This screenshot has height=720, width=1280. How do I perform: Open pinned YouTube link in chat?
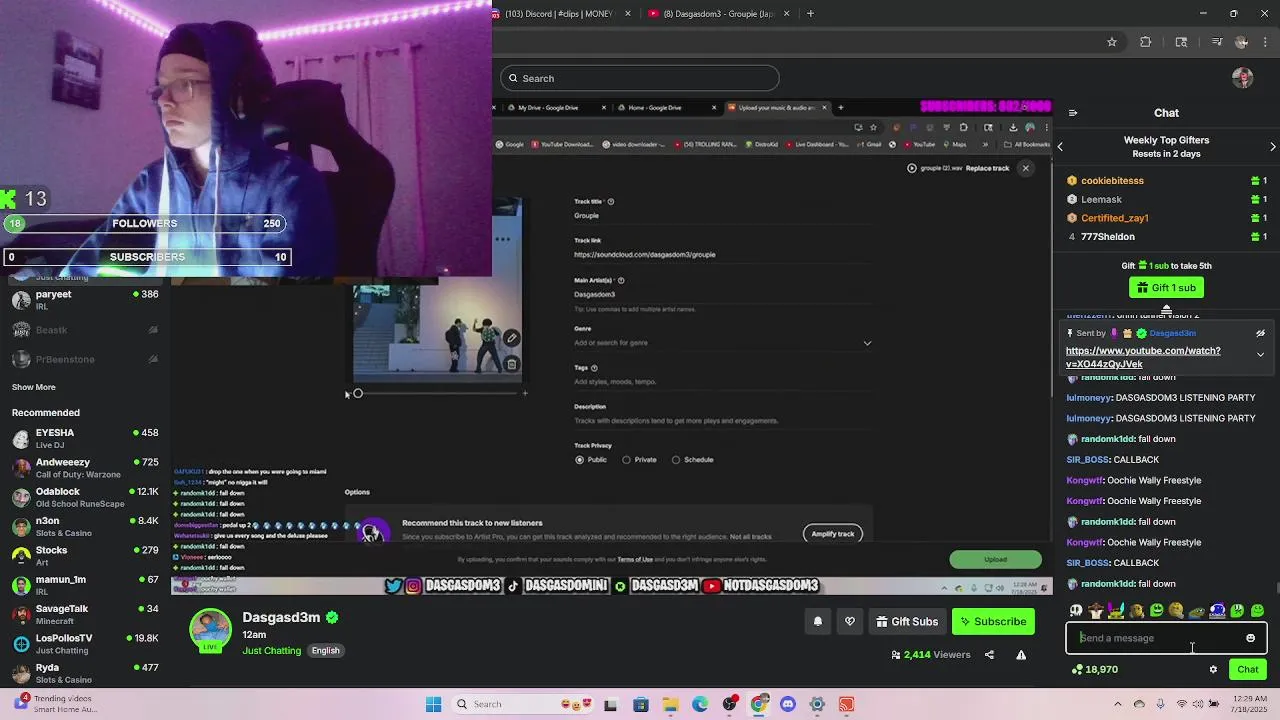pos(1143,358)
